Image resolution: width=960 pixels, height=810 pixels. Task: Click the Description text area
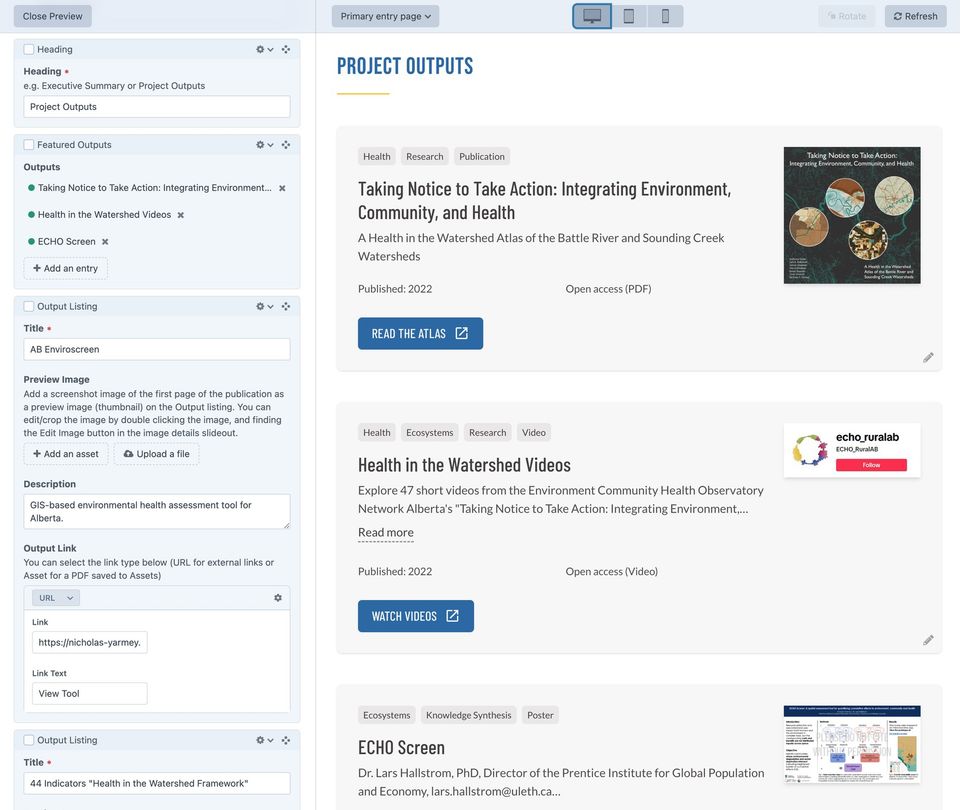(157, 511)
